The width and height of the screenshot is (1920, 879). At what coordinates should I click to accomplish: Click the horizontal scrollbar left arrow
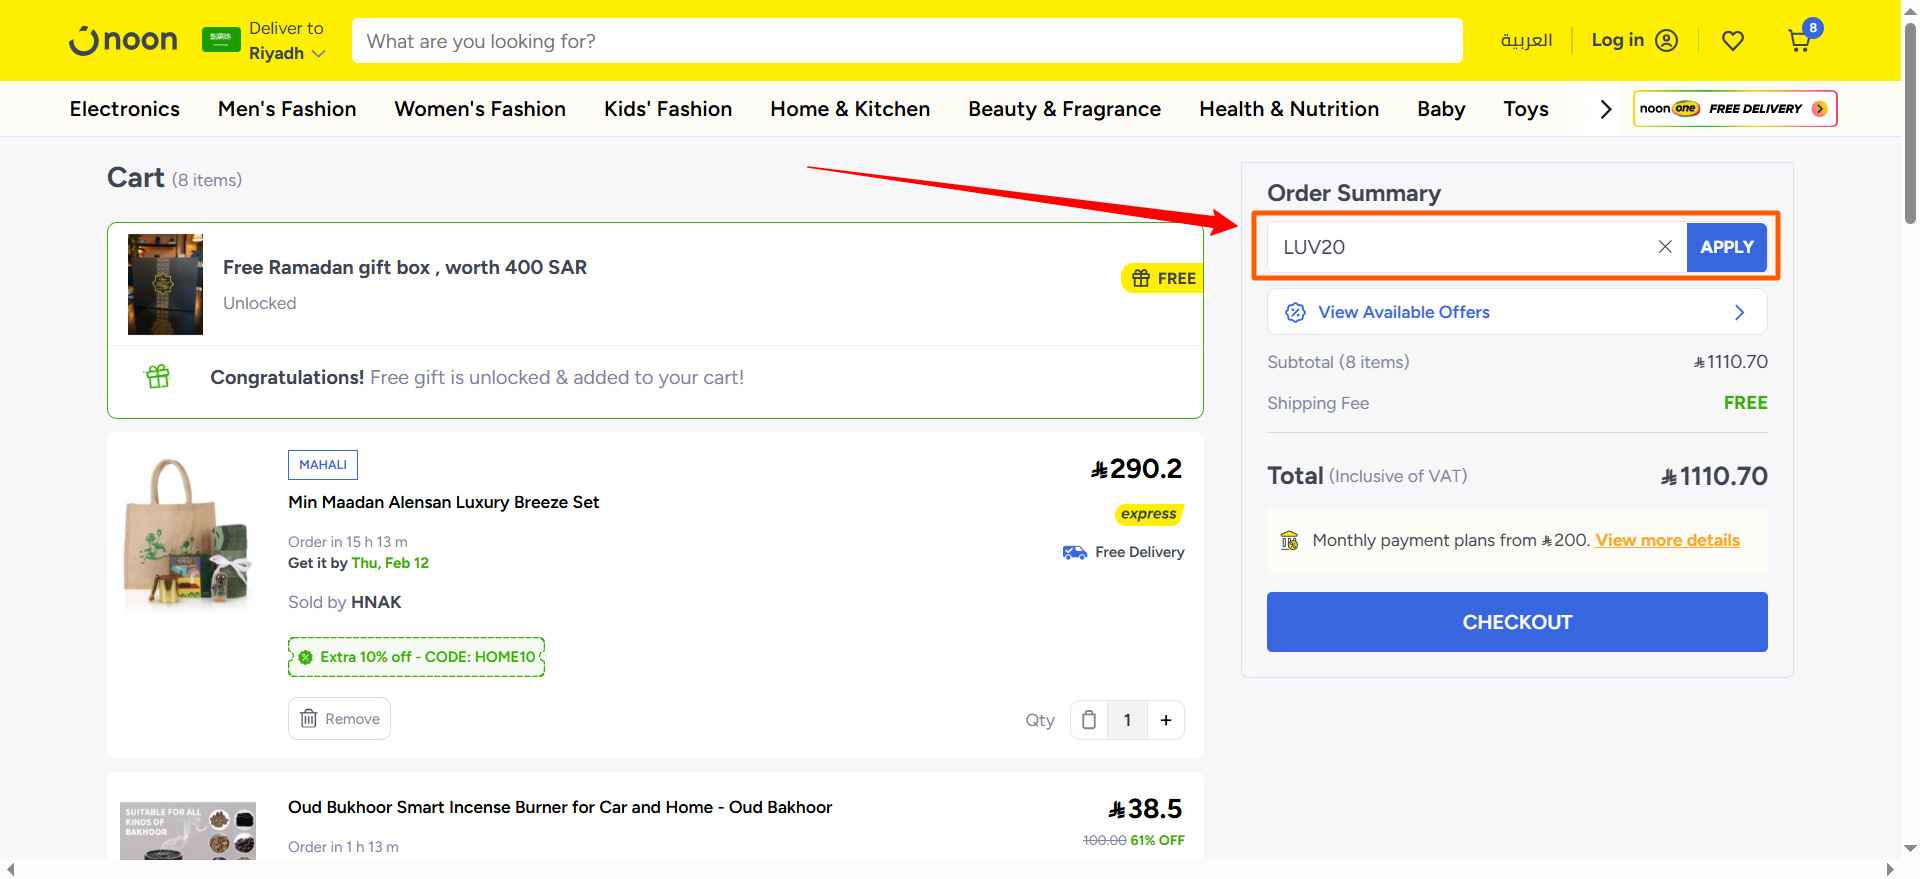point(10,869)
